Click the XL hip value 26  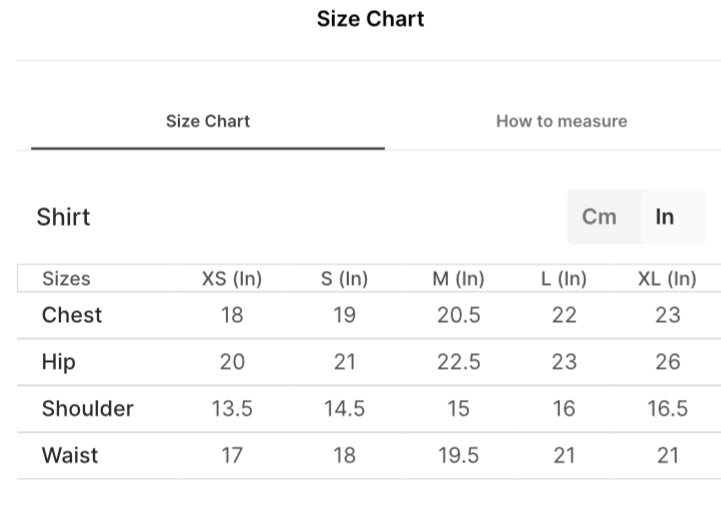click(x=667, y=362)
